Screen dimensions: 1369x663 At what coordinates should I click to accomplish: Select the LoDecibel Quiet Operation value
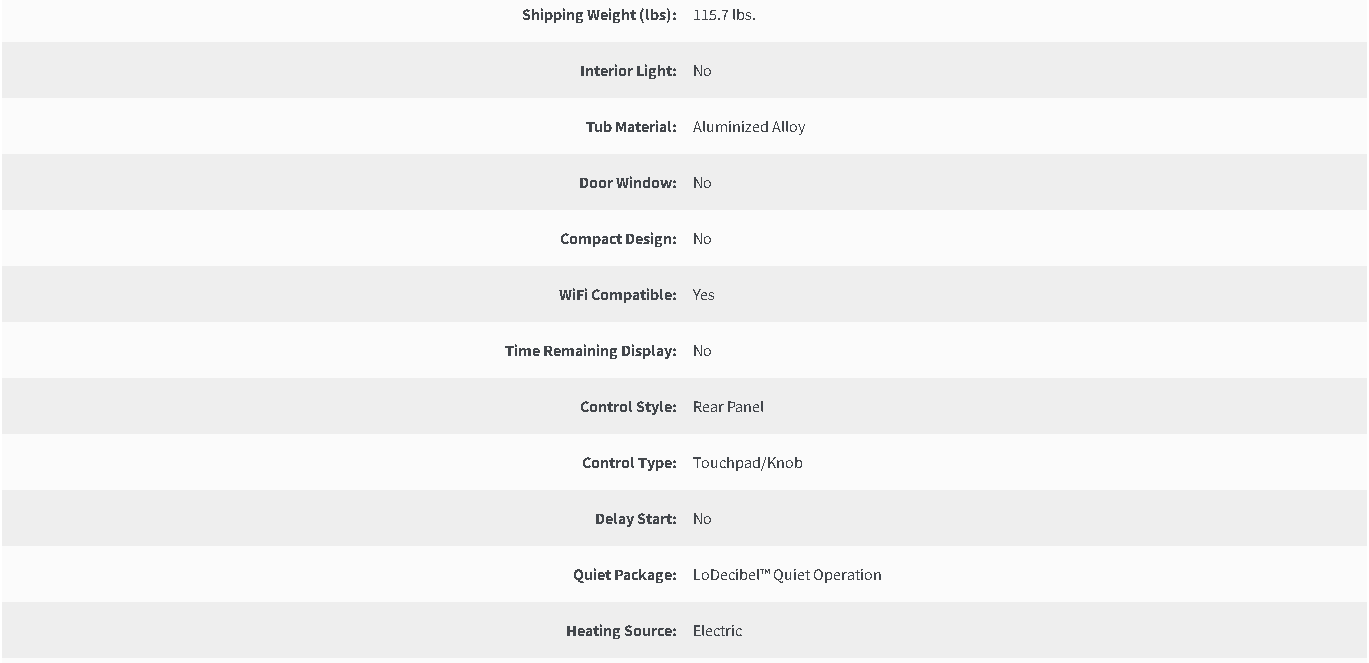coord(787,575)
